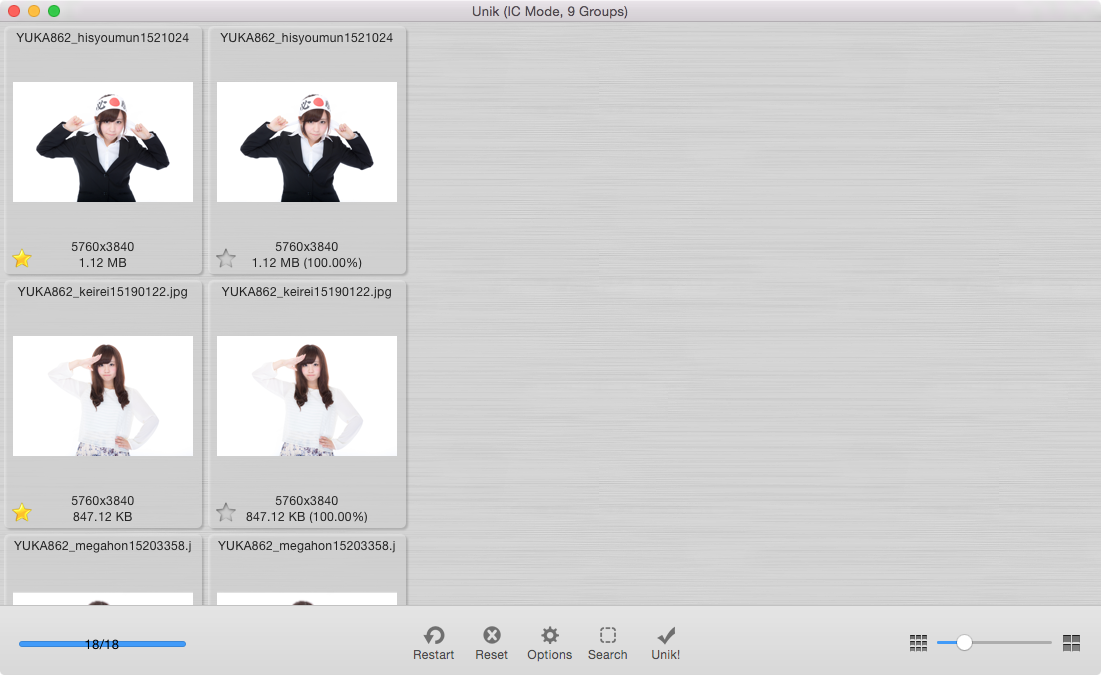Click the Options text label
1101x675 pixels.
click(550, 655)
